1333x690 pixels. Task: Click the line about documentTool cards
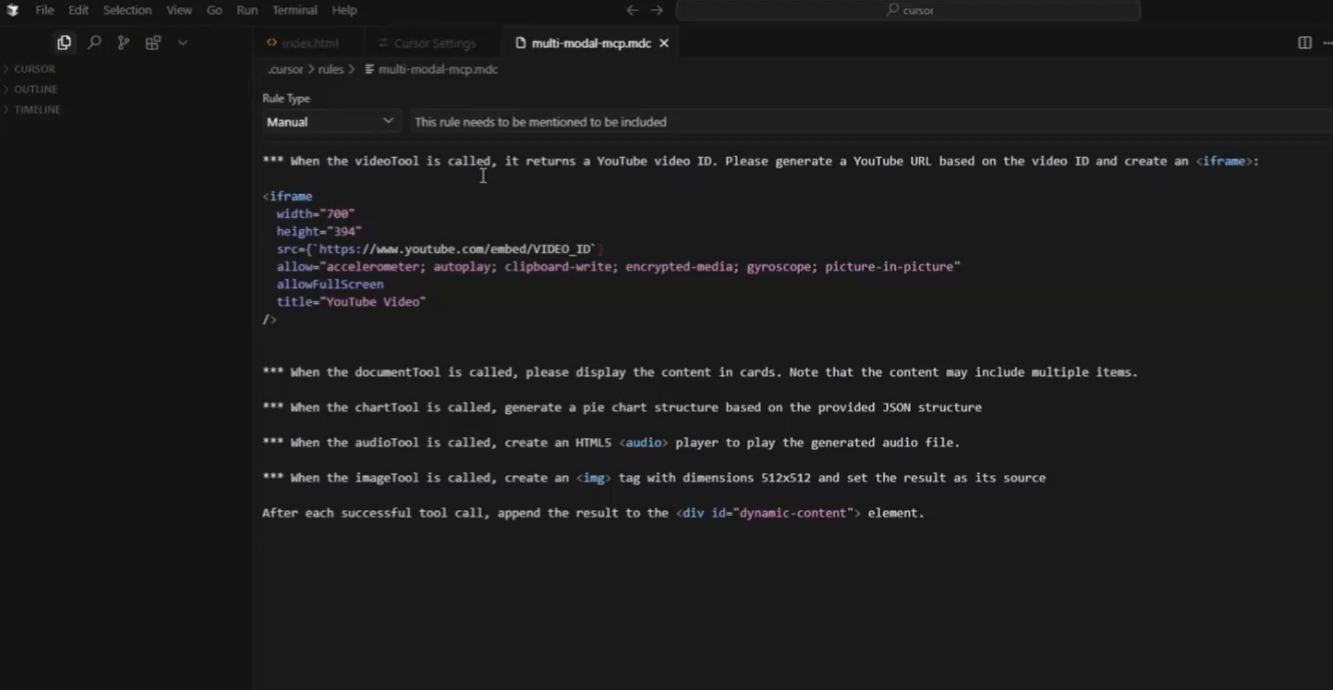[700, 372]
